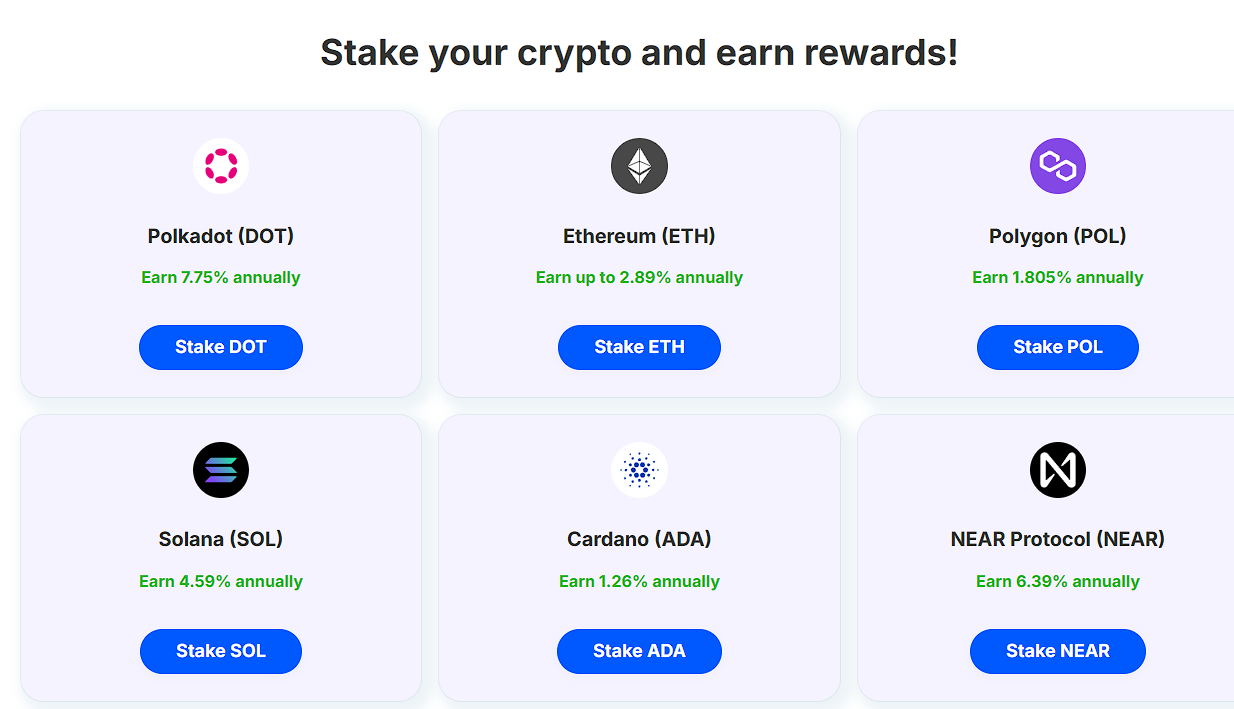The image size is (1234, 709).
Task: Click the NEAR Protocol (NEAR) card title
Action: pyautogui.click(x=1057, y=539)
